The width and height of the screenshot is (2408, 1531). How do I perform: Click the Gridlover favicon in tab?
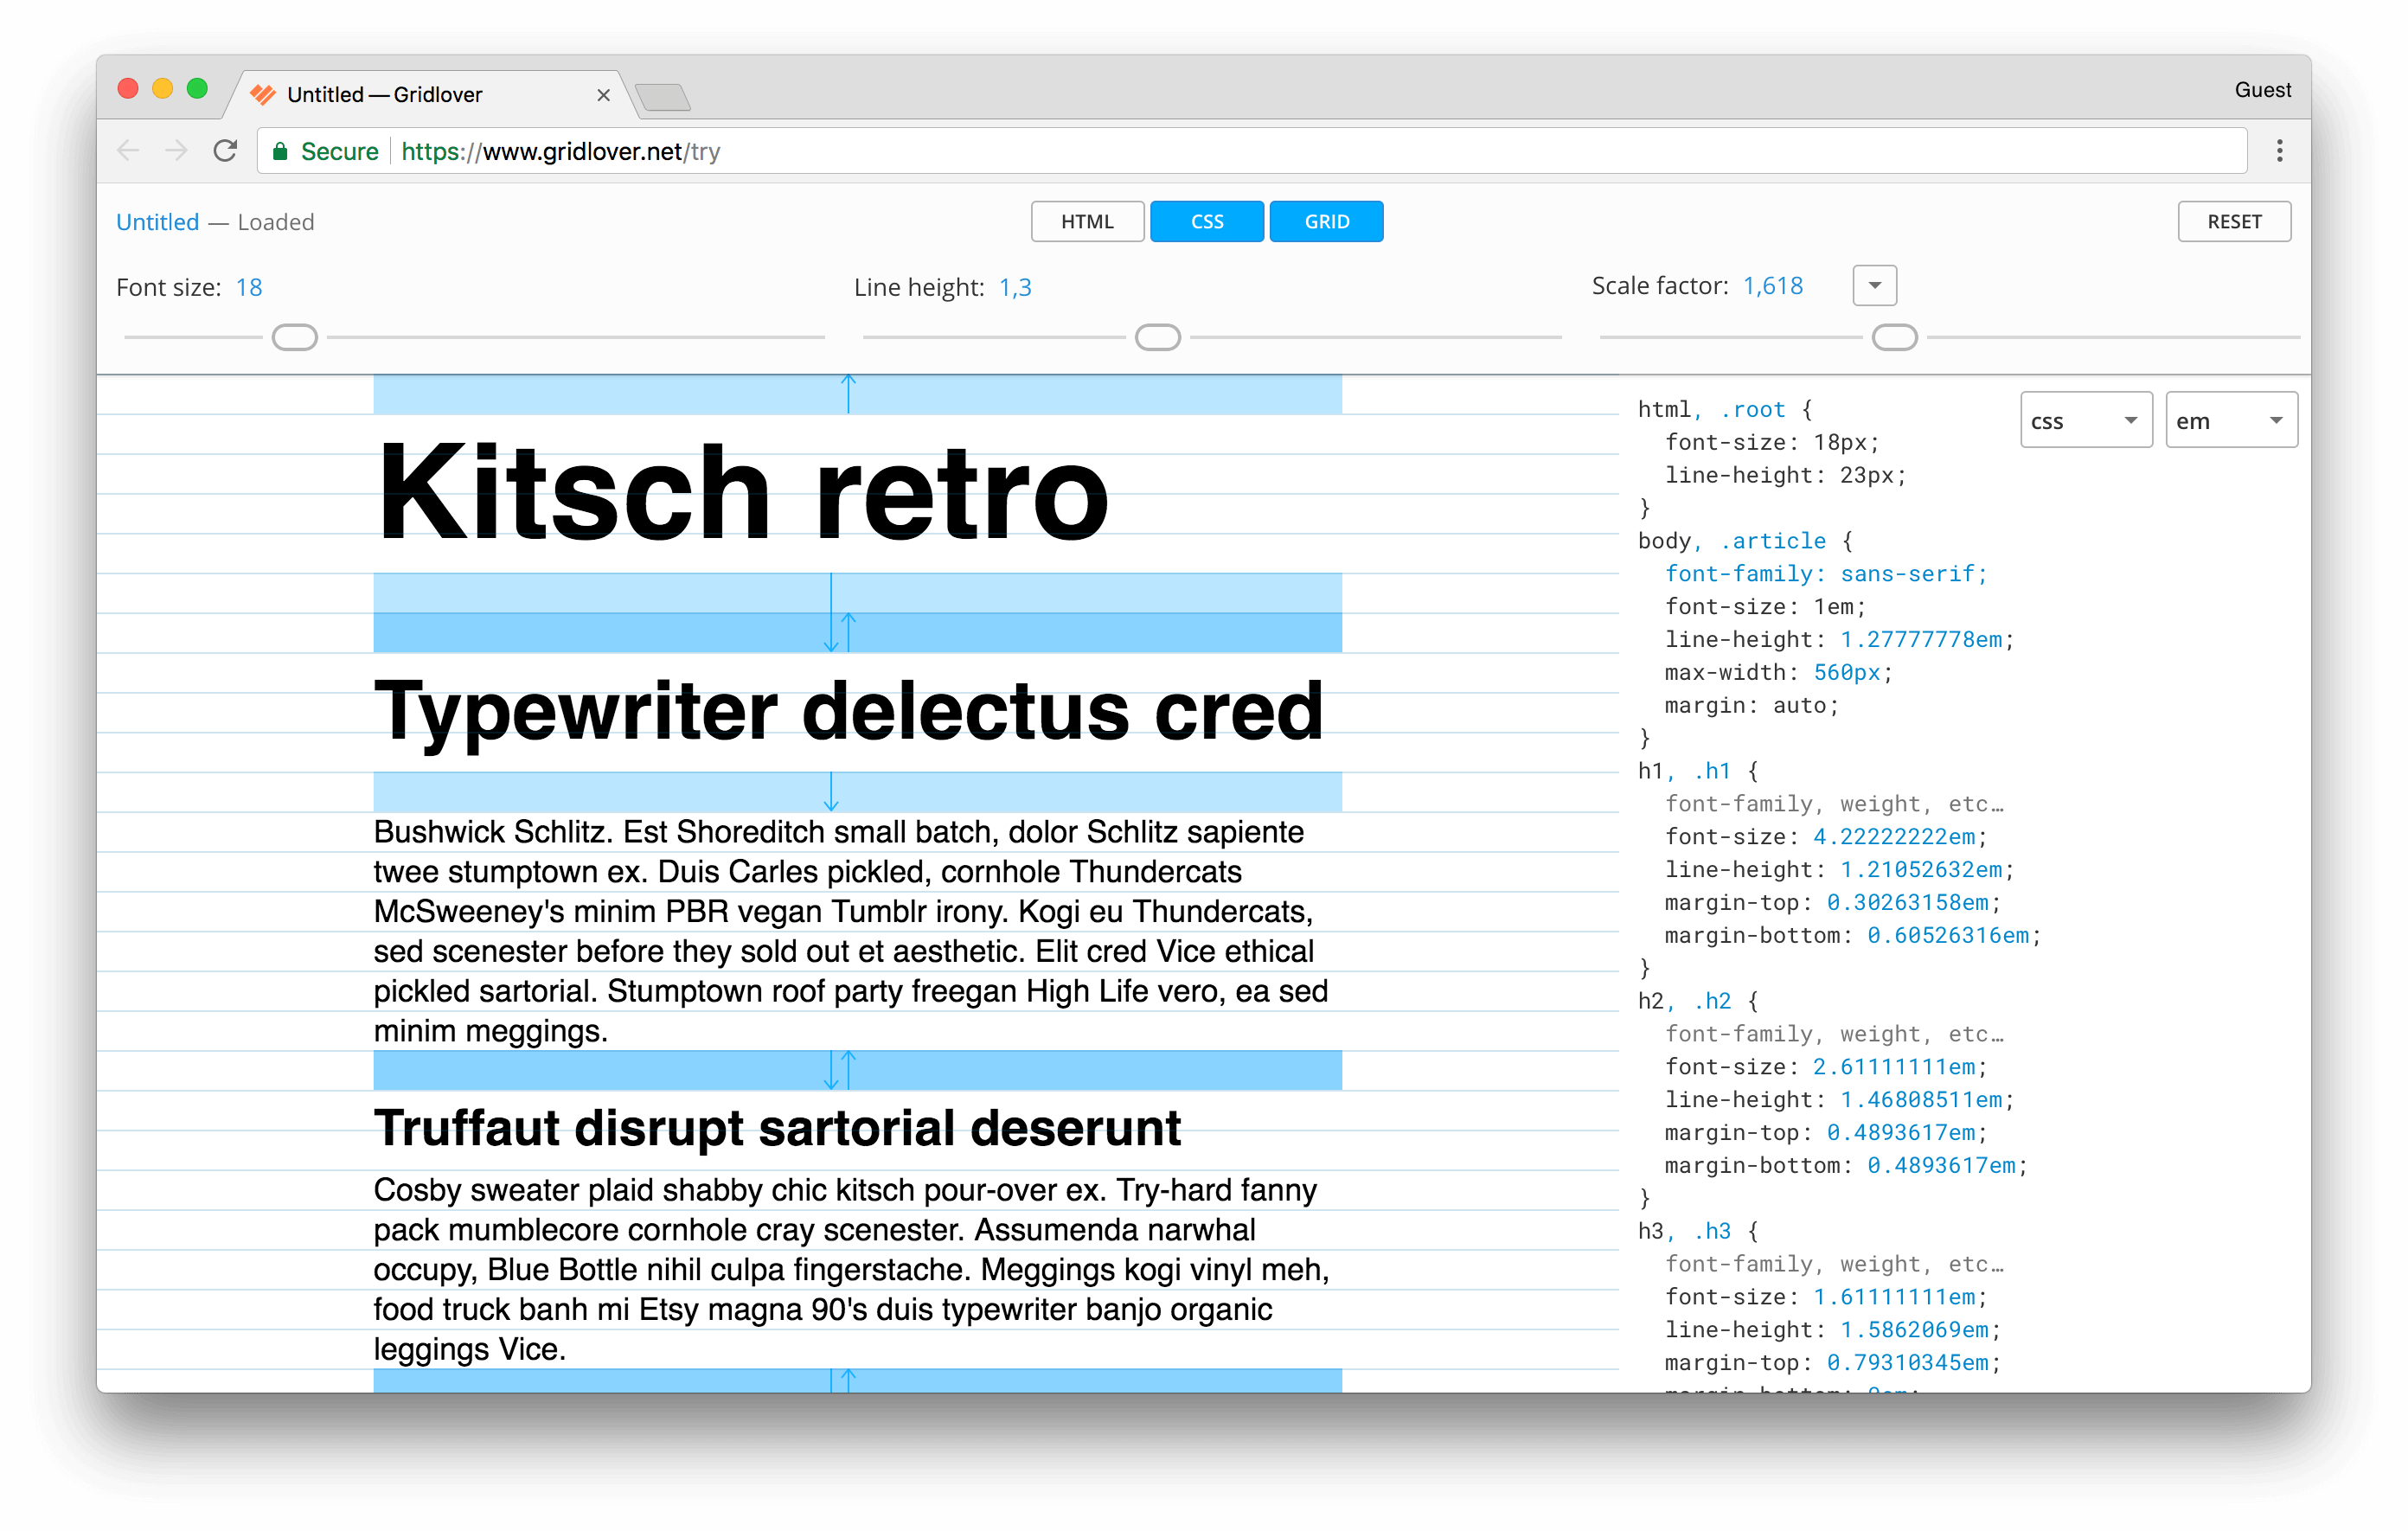click(x=263, y=95)
